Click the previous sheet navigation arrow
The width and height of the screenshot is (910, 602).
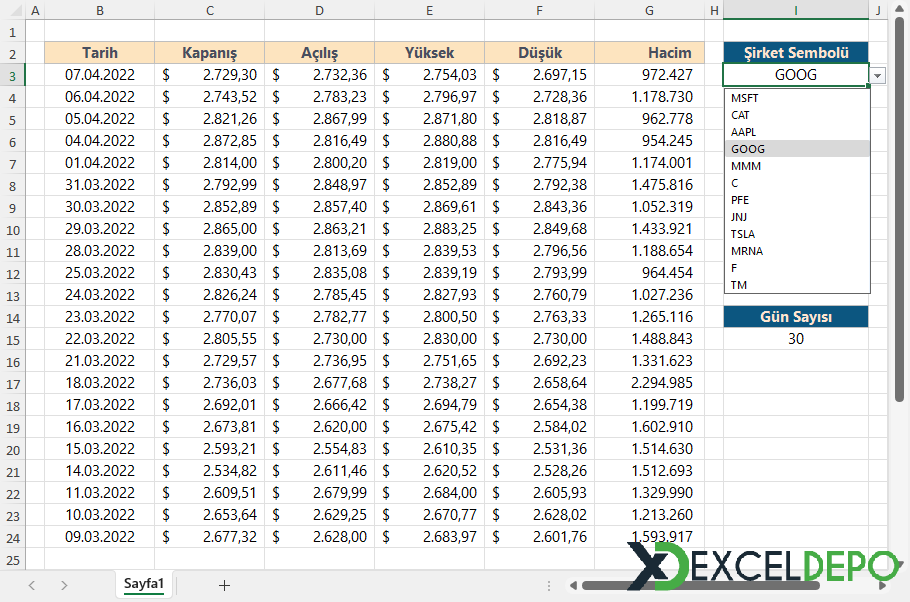32,586
